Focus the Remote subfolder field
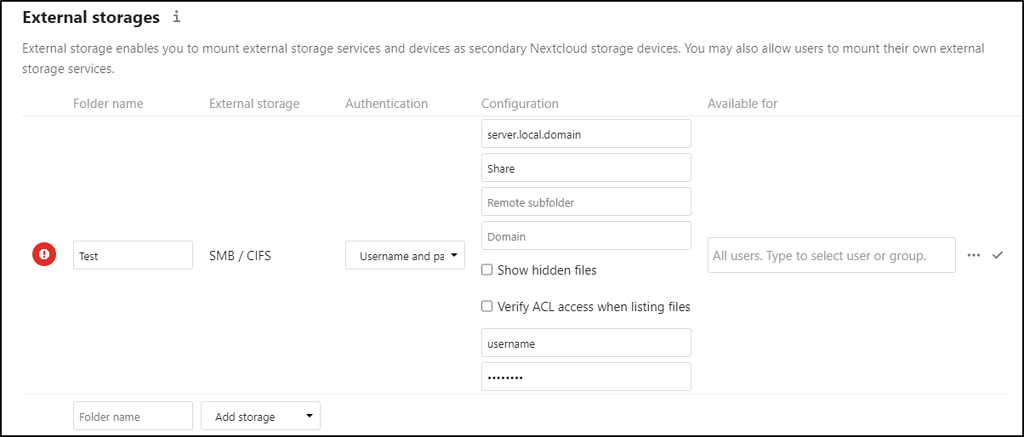The height and width of the screenshot is (437, 1024). (586, 202)
